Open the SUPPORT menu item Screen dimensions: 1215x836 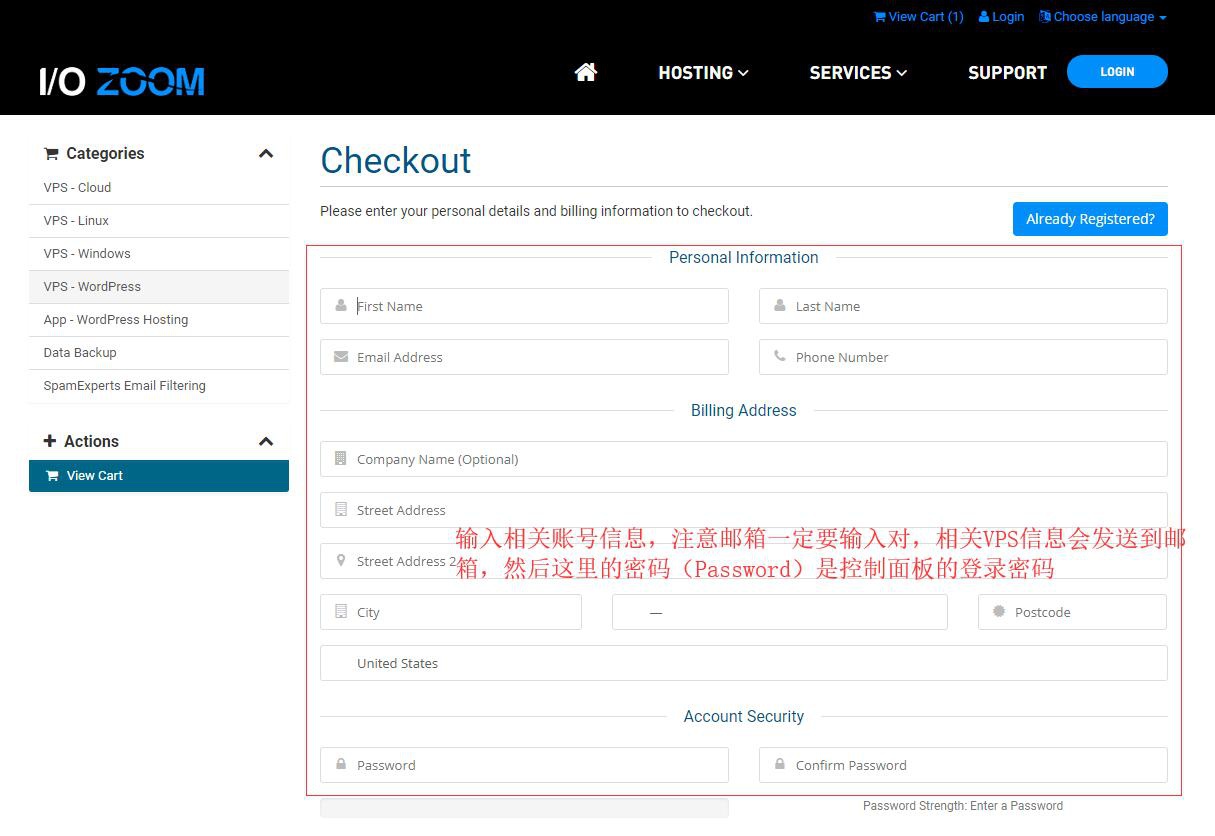[x=1007, y=72]
